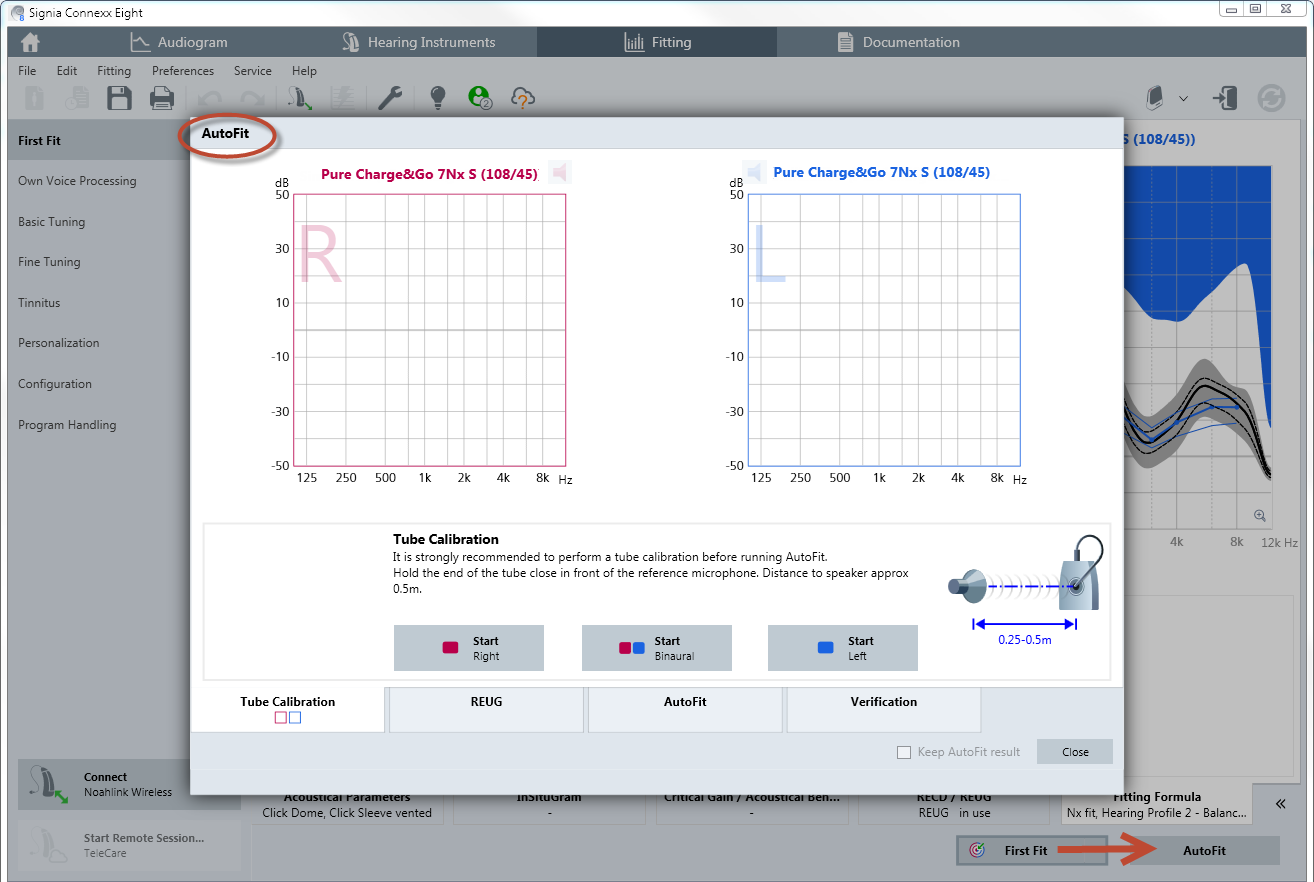
Task: Switch to the Audiogram tab
Action: pos(179,42)
